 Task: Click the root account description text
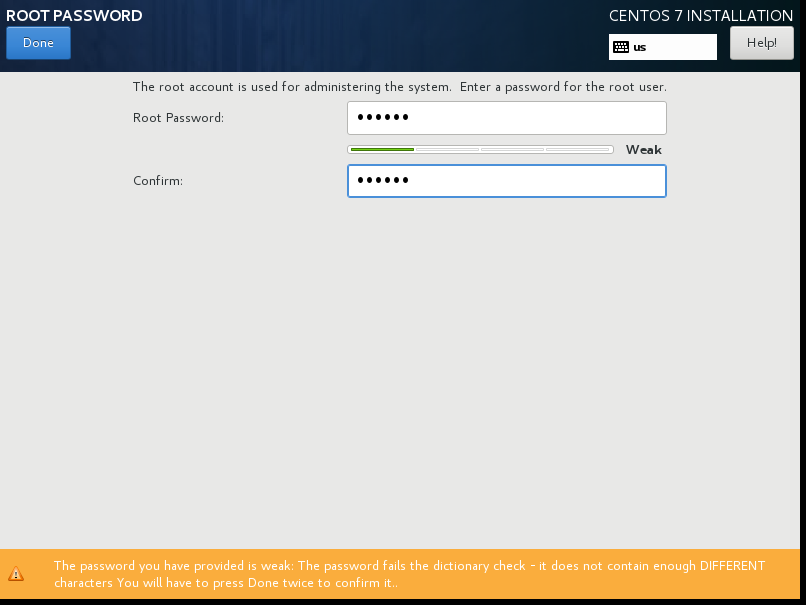pos(399,87)
